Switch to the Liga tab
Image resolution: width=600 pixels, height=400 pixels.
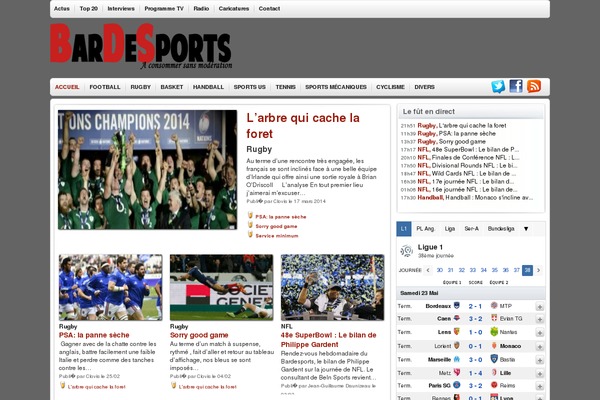click(x=450, y=229)
